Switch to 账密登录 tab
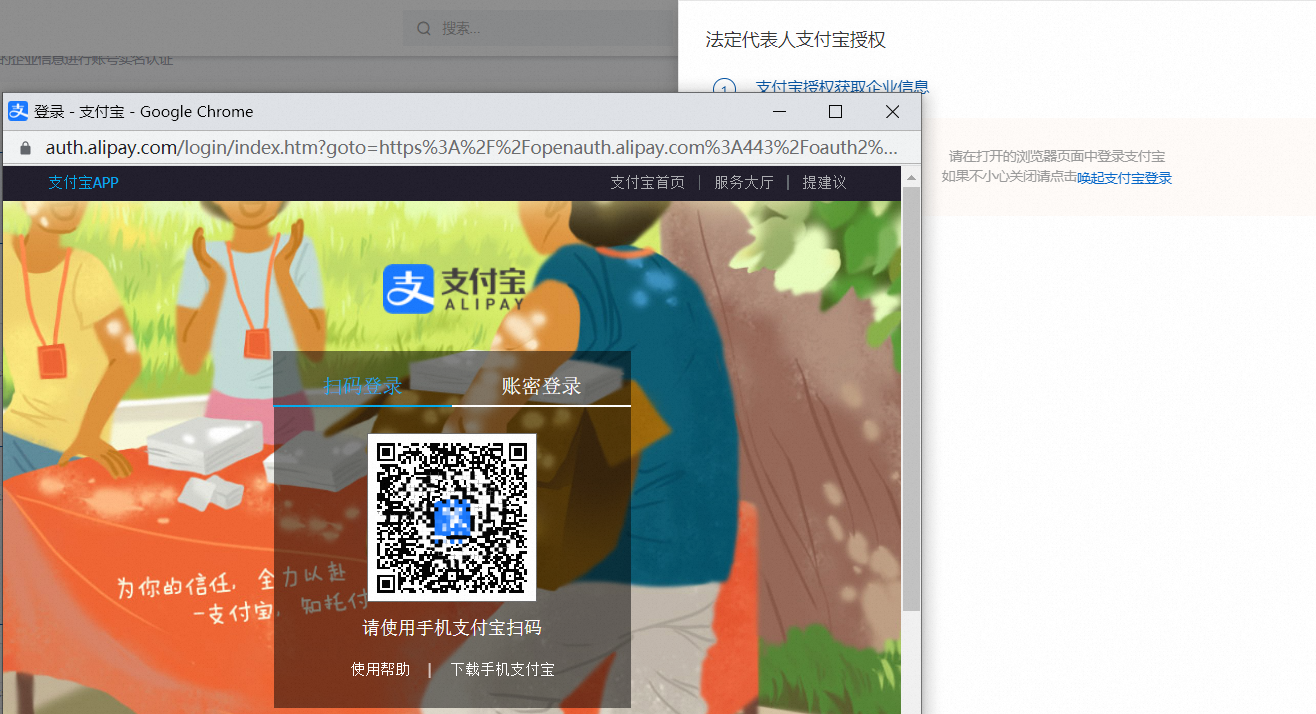This screenshot has height=714, width=1316. coord(541,386)
